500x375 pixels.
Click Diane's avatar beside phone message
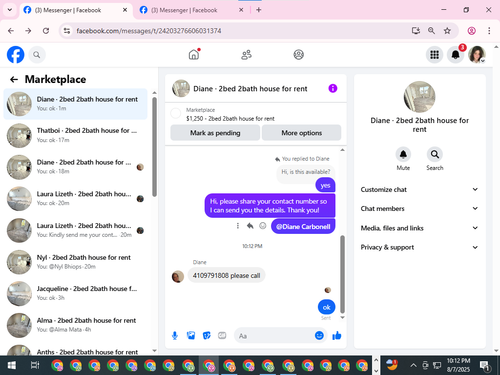coord(178,276)
